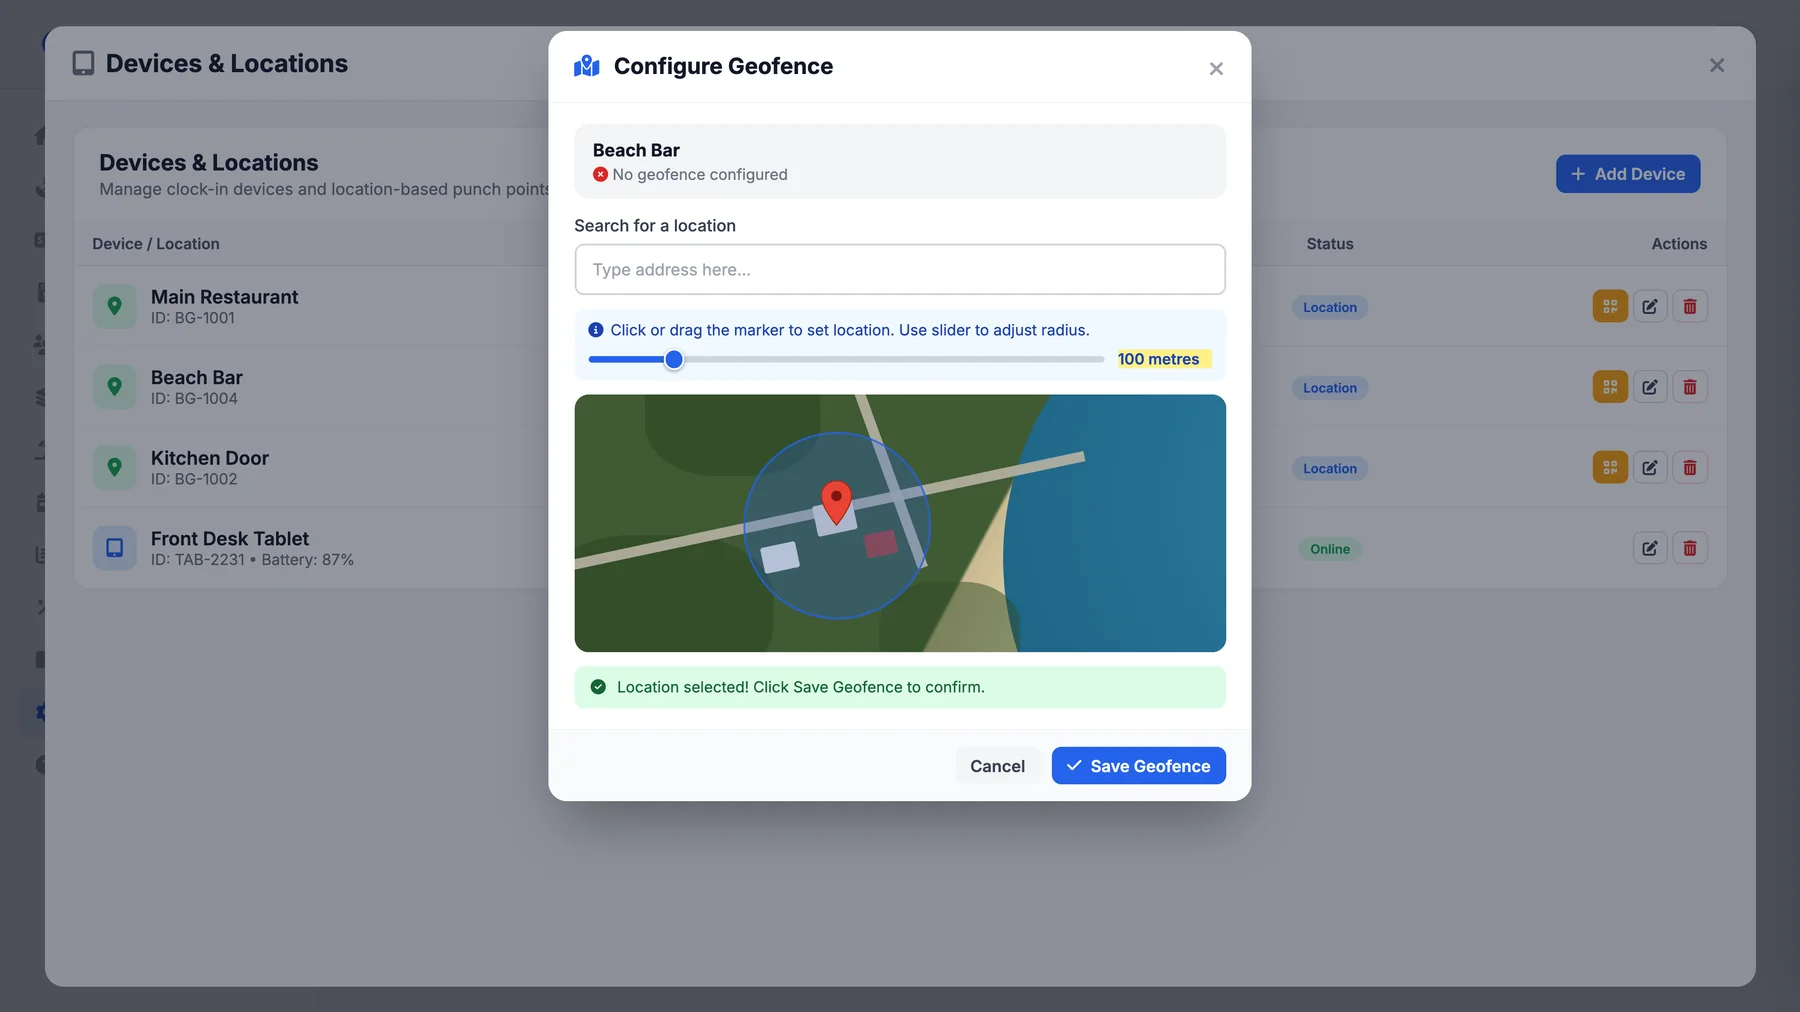Close the Devices & Locations panel

pyautogui.click(x=1717, y=65)
